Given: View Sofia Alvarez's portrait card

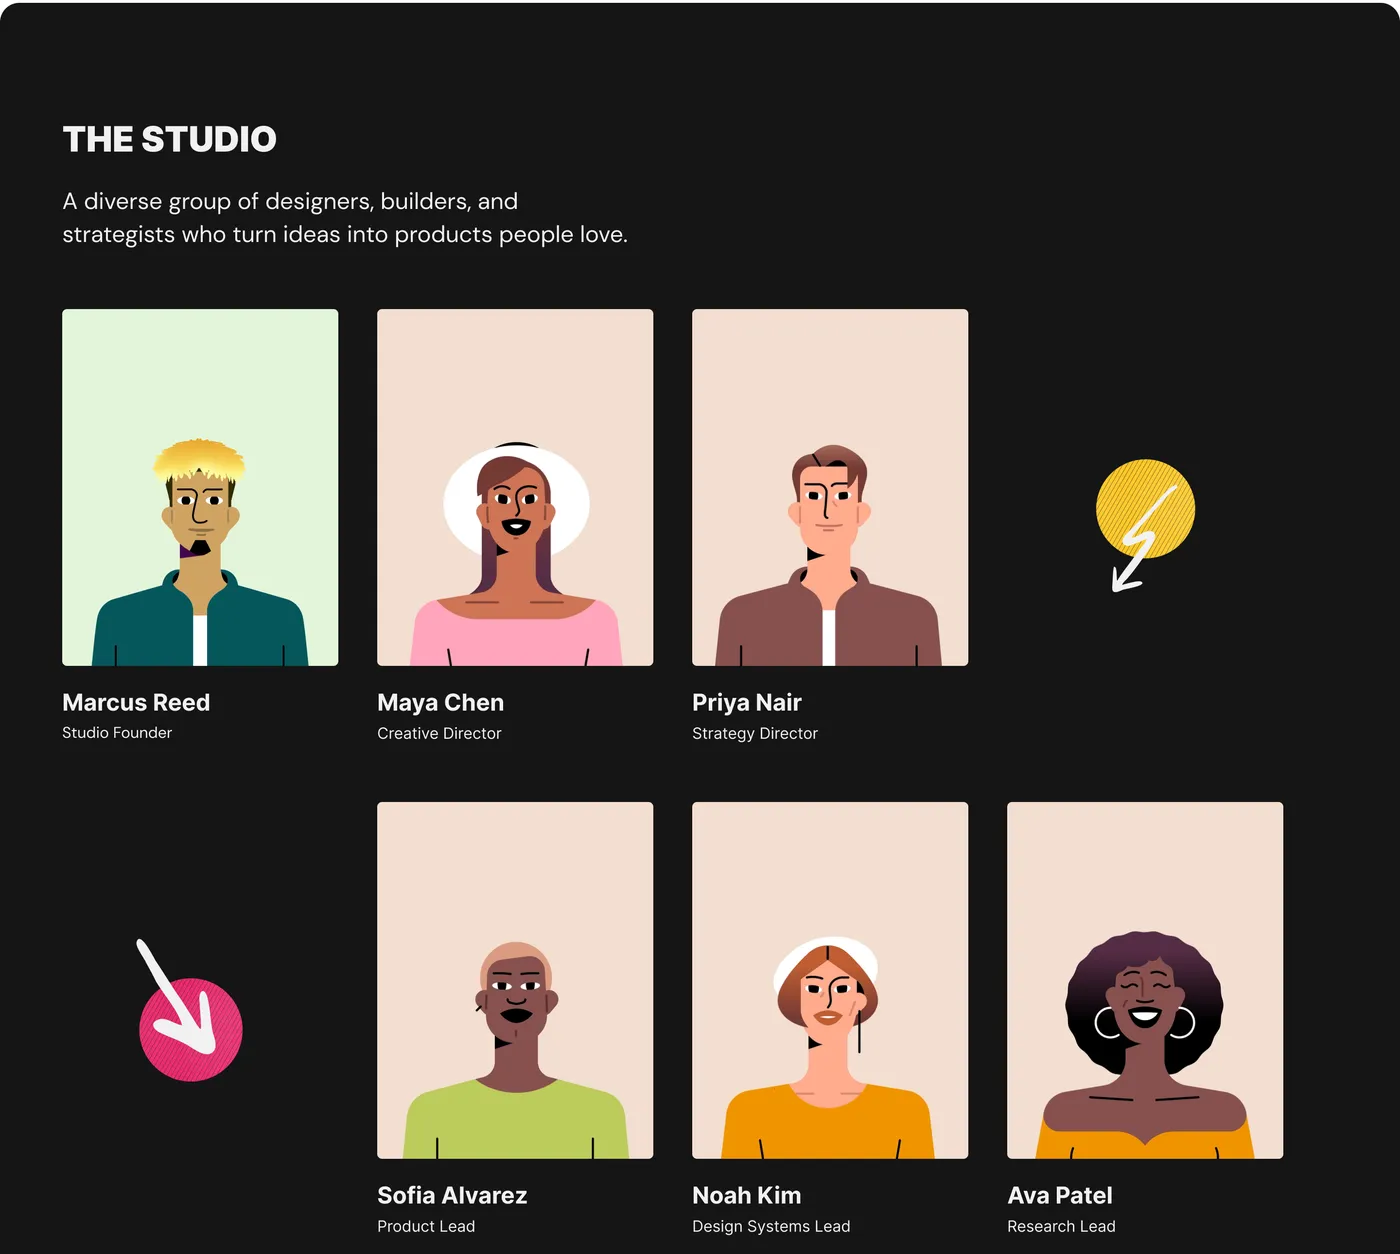Looking at the screenshot, I should [x=515, y=980].
